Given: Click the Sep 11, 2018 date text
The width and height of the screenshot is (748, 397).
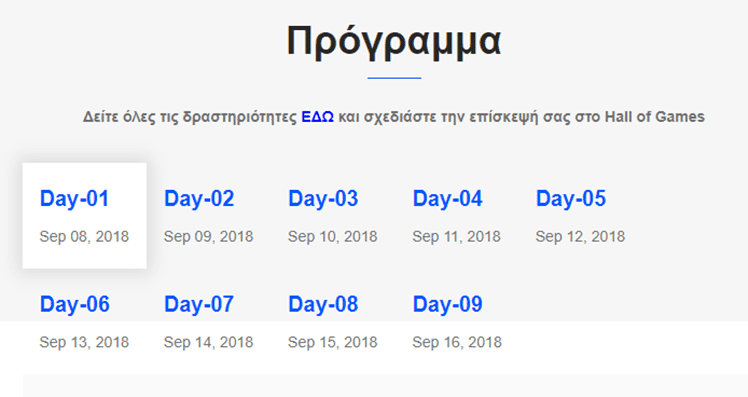Looking at the screenshot, I should tap(457, 236).
